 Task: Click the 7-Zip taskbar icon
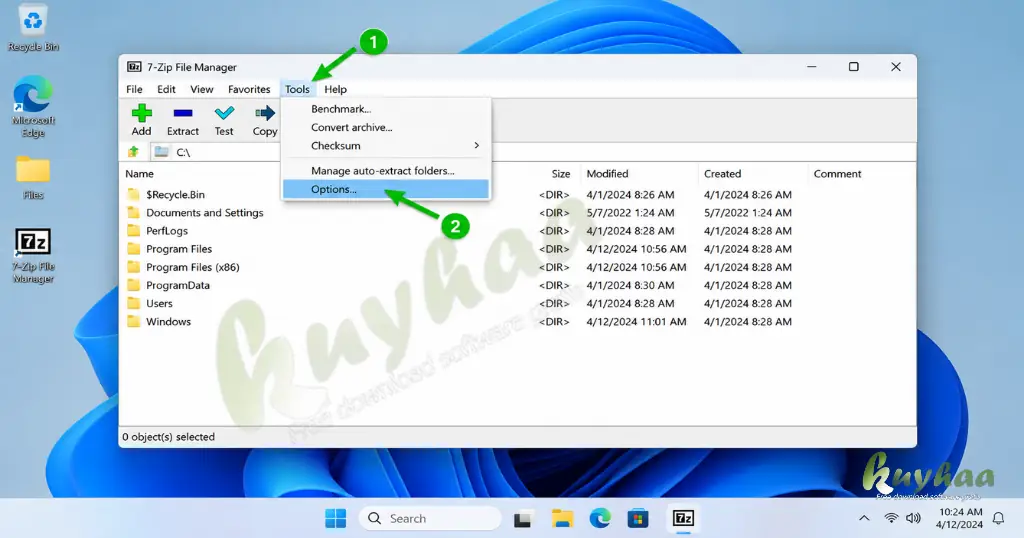click(683, 518)
